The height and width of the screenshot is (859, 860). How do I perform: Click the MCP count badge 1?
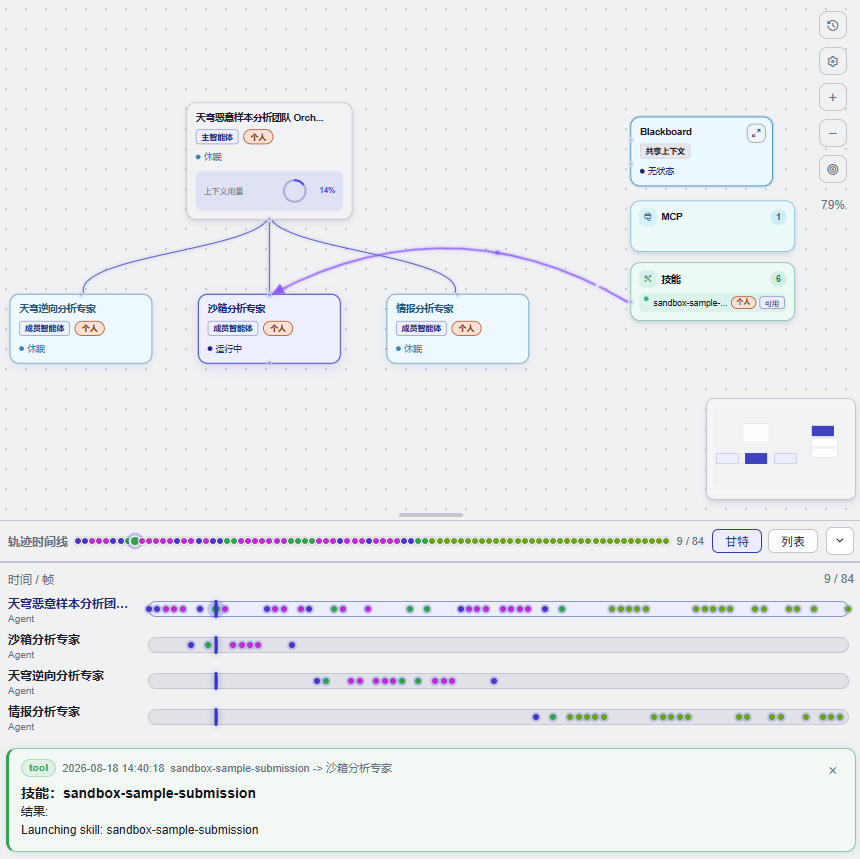778,217
